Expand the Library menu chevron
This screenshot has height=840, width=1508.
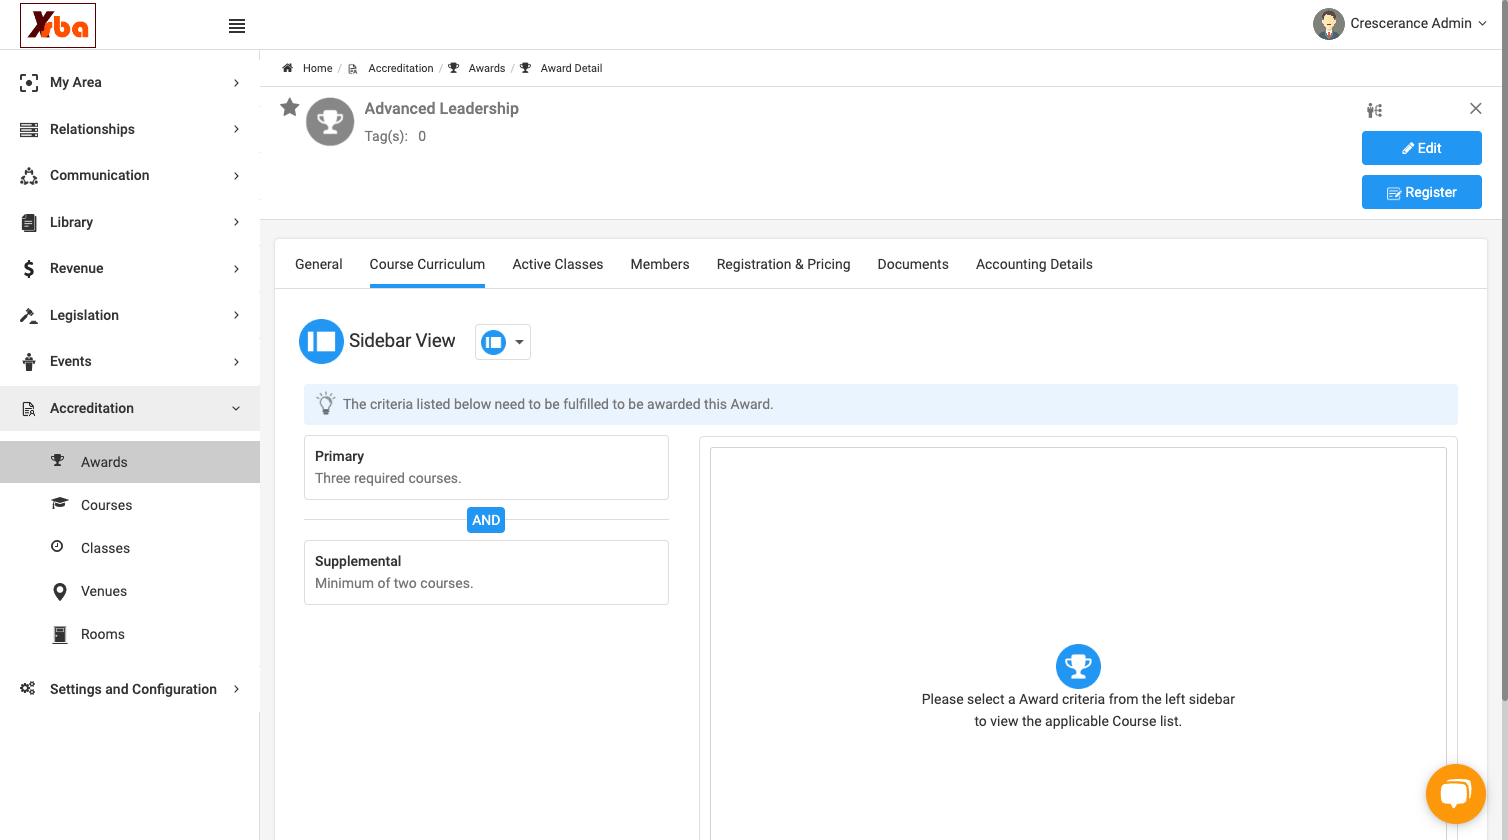pyautogui.click(x=236, y=222)
